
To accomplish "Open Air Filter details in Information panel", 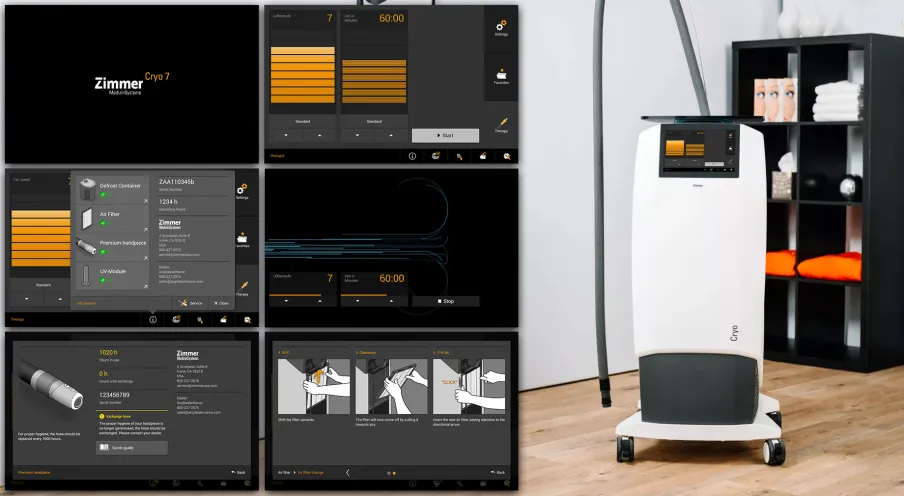I will click(112, 219).
